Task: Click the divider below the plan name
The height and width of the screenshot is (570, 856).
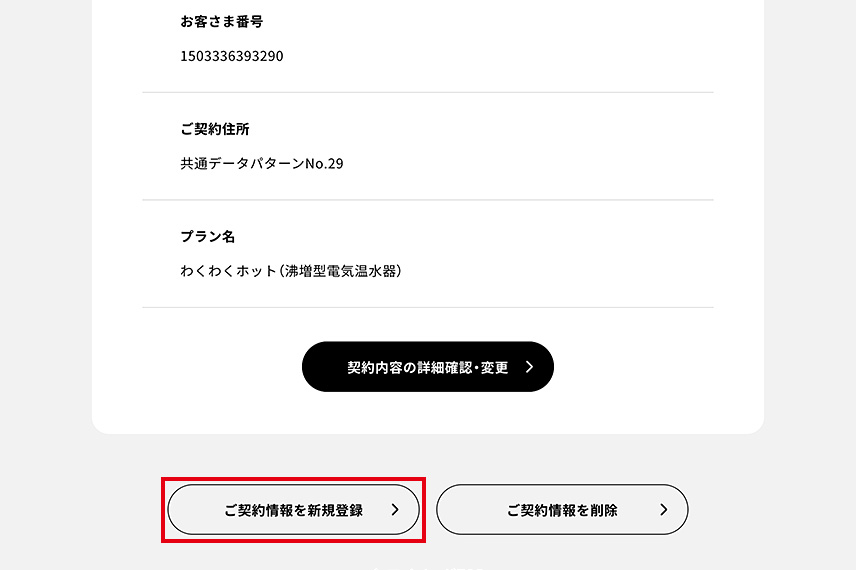Action: click(x=427, y=307)
